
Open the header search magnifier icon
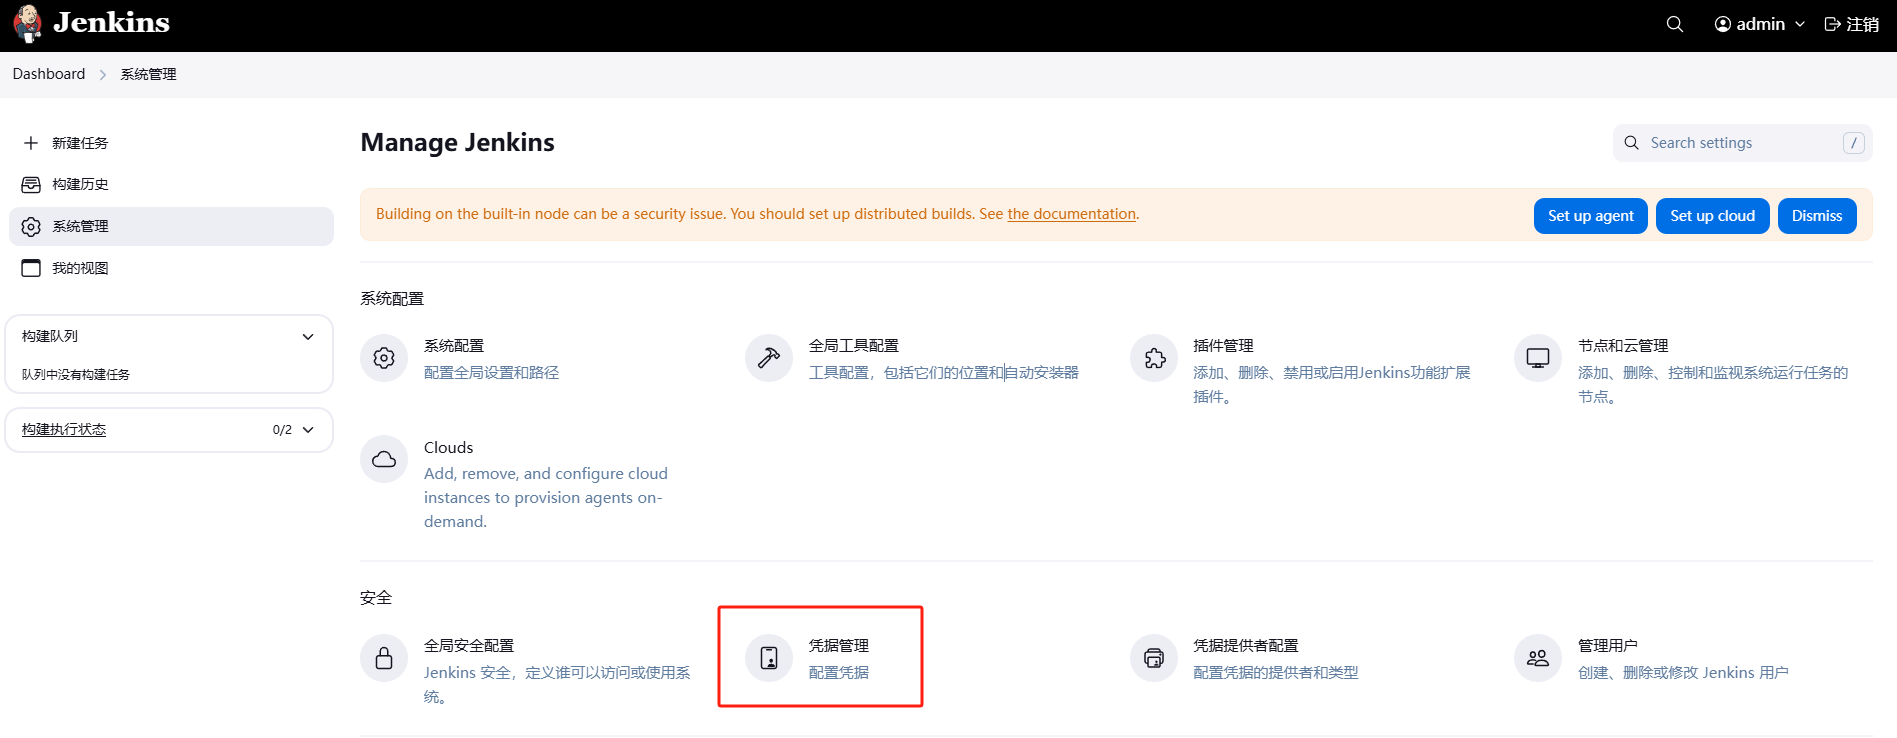pyautogui.click(x=1675, y=24)
